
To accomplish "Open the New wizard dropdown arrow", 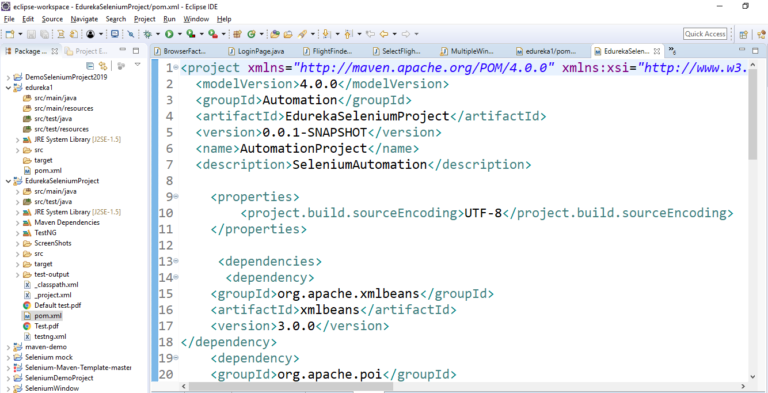I will coord(21,34).
